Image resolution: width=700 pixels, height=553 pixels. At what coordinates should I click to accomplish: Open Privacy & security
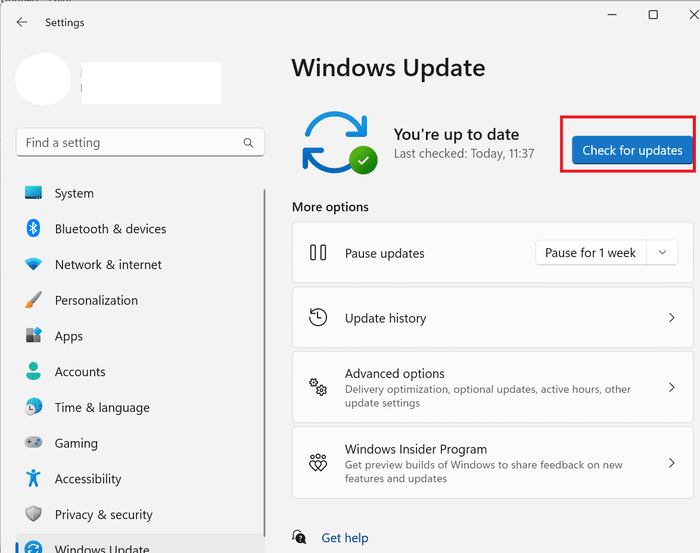140,515
